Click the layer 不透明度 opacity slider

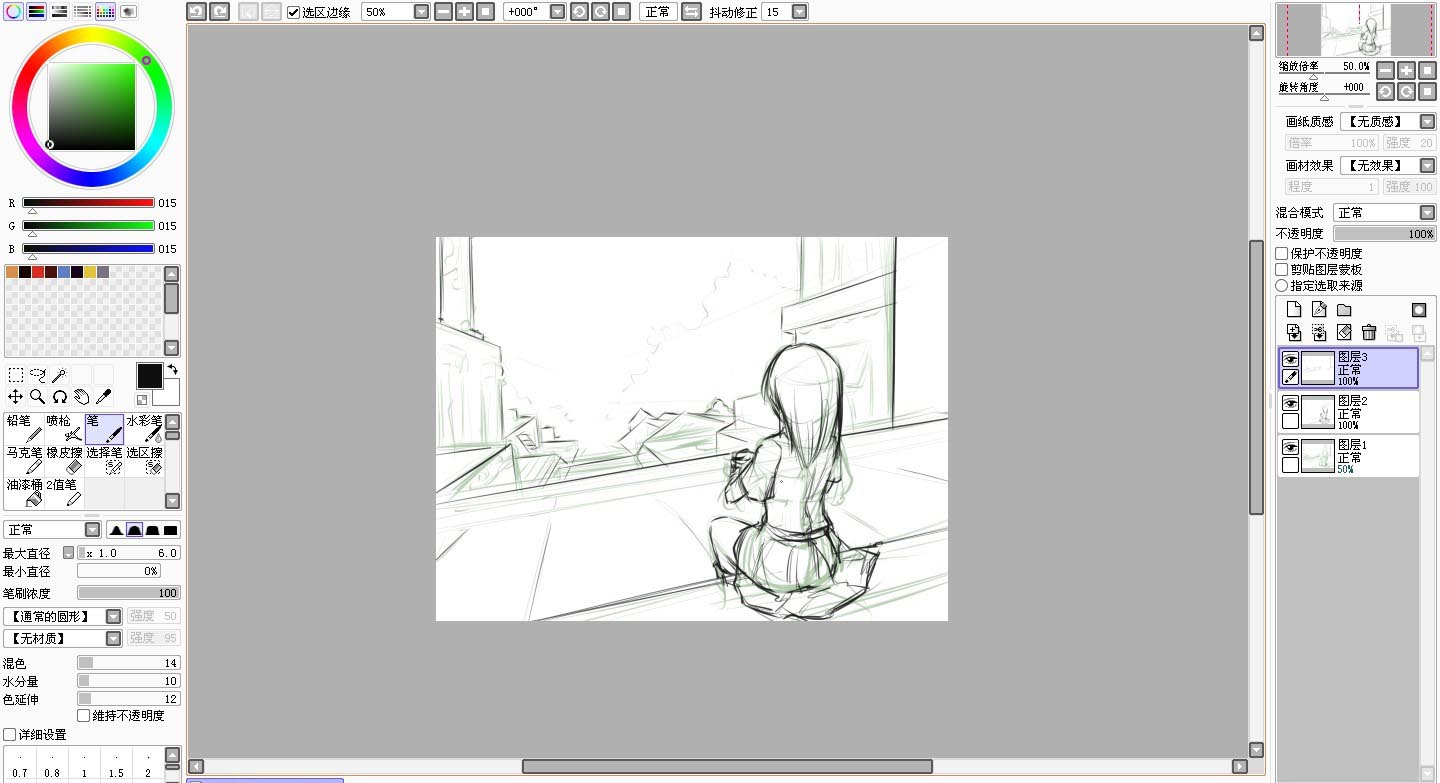click(1385, 234)
